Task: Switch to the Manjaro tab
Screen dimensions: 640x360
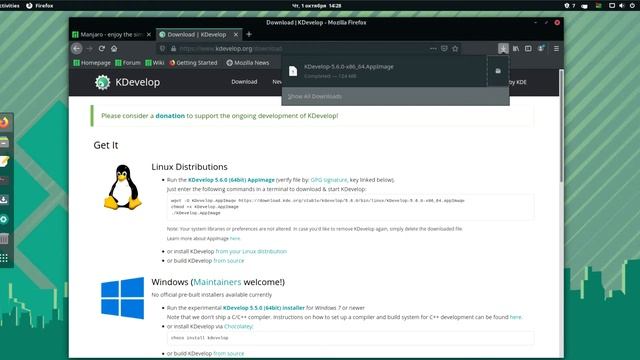Action: point(111,35)
